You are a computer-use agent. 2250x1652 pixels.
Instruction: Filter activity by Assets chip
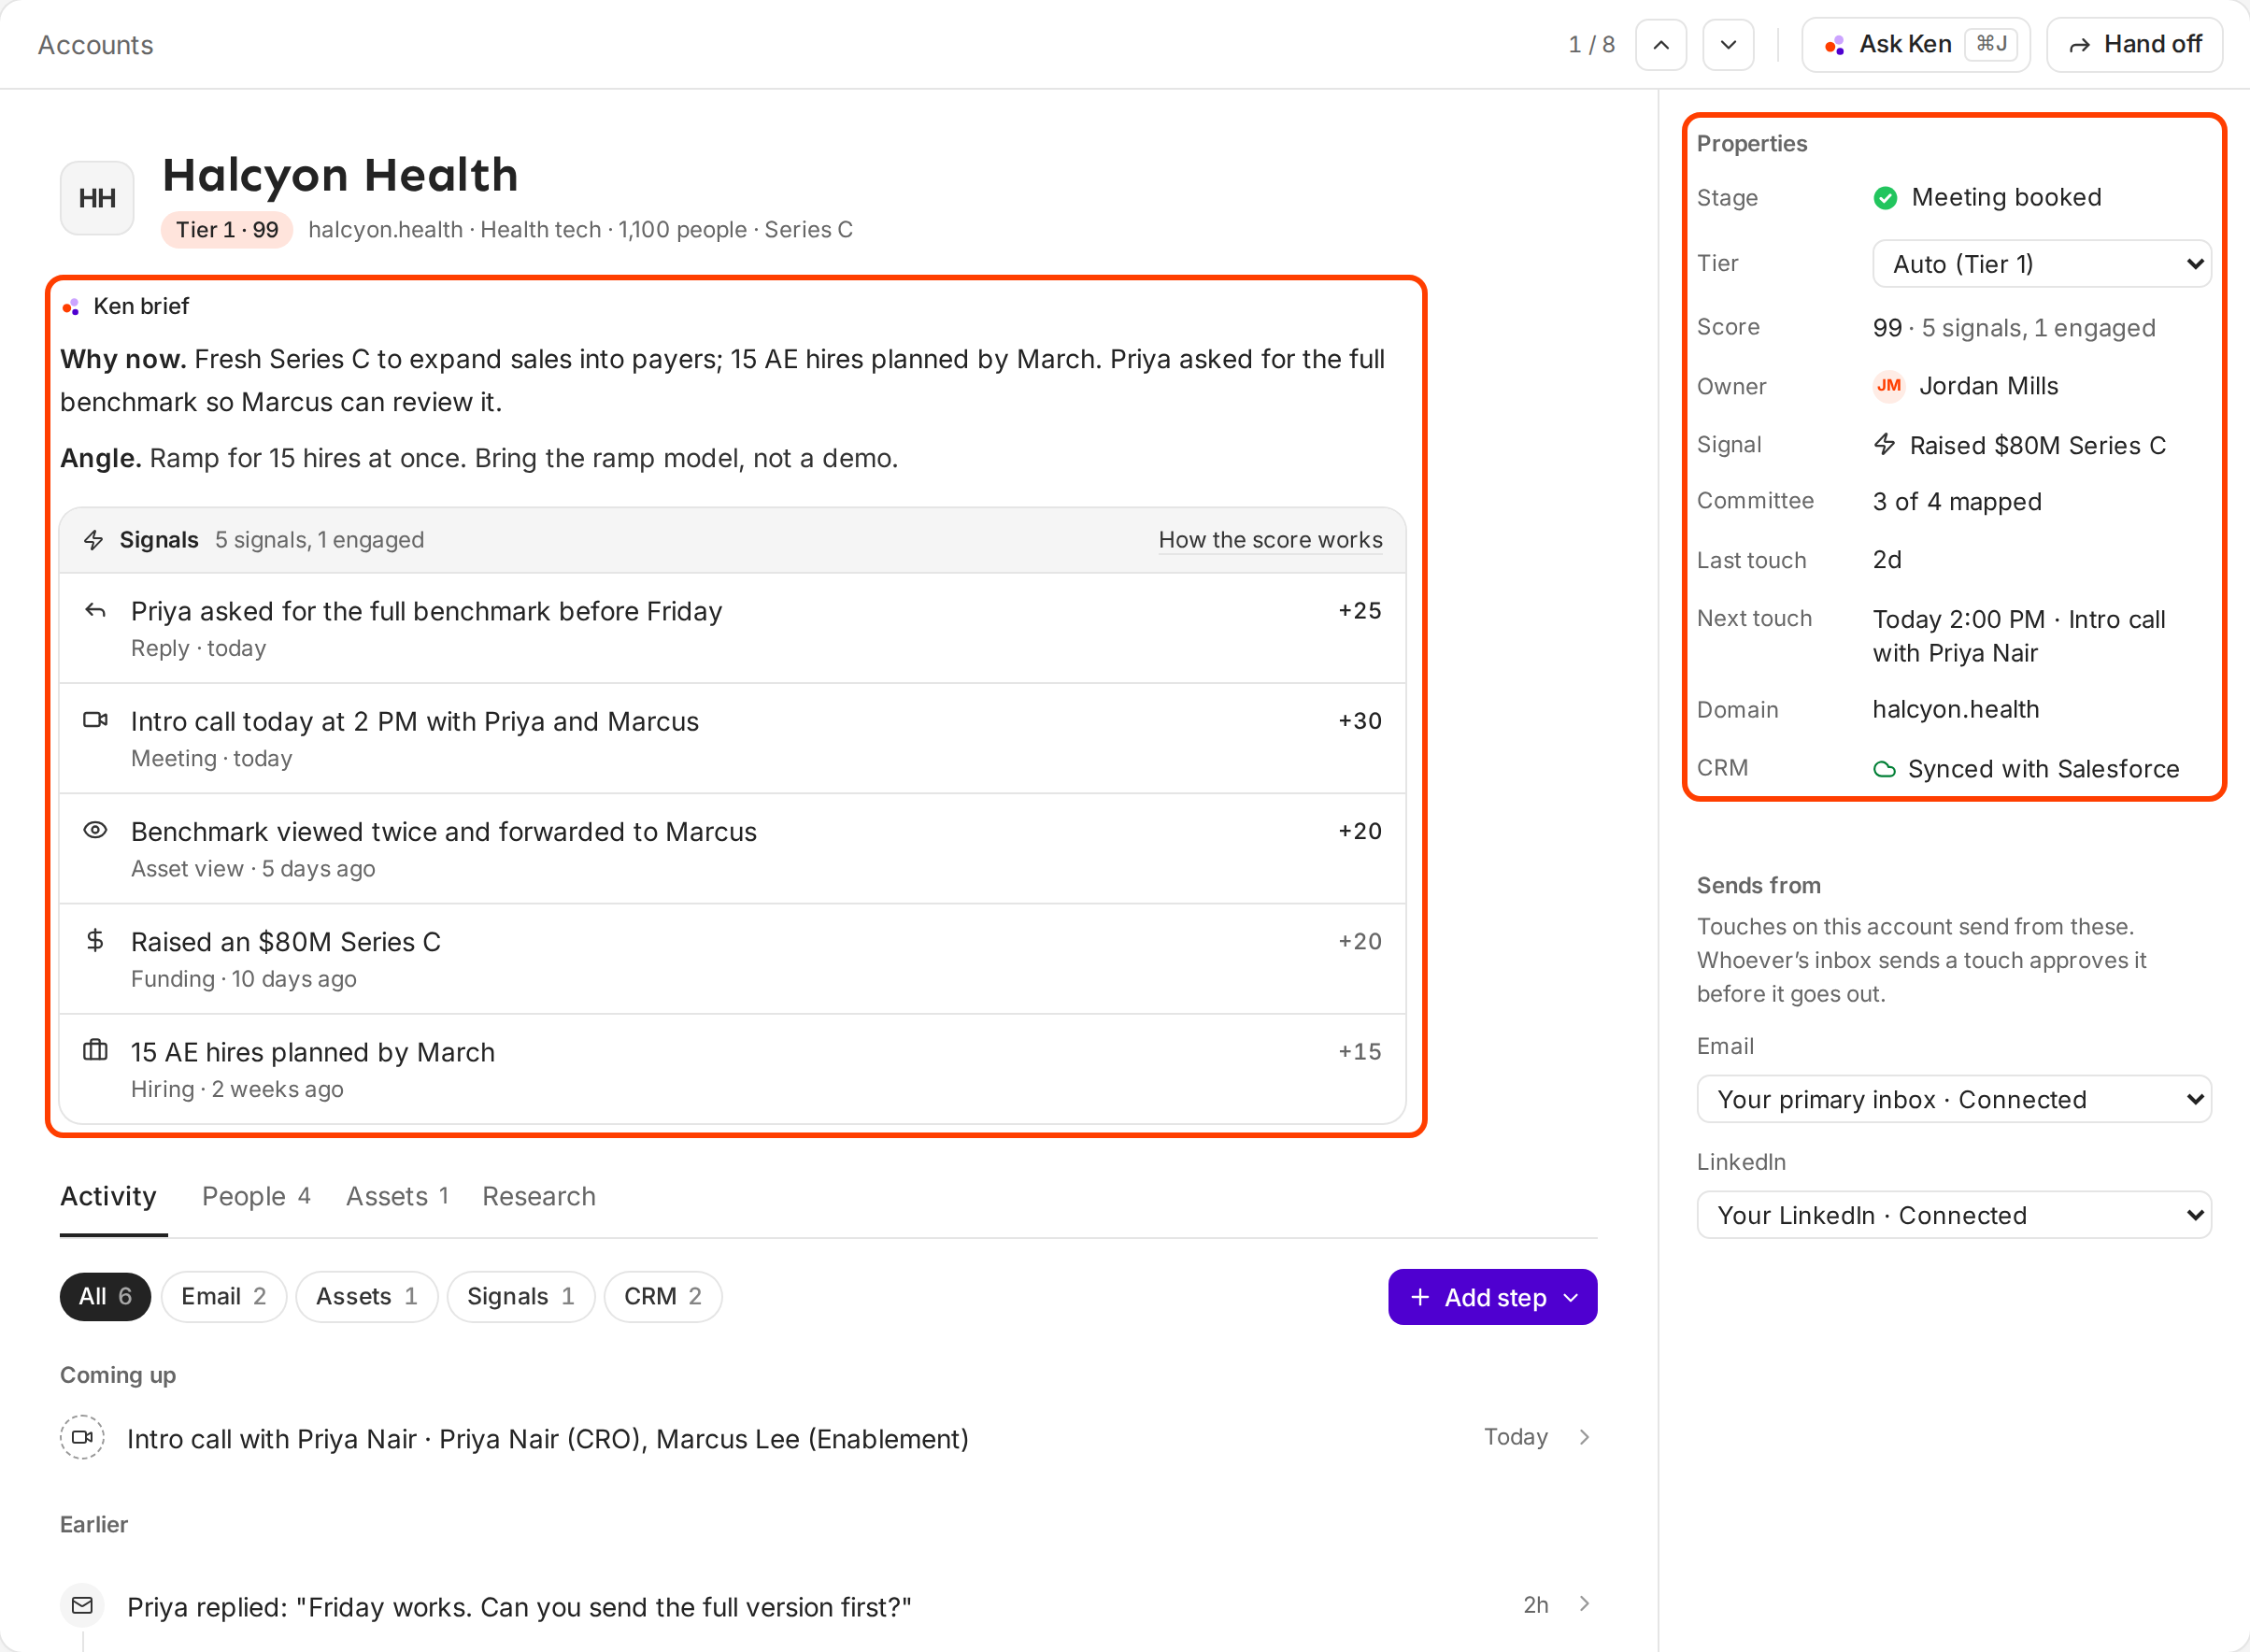tap(367, 1297)
